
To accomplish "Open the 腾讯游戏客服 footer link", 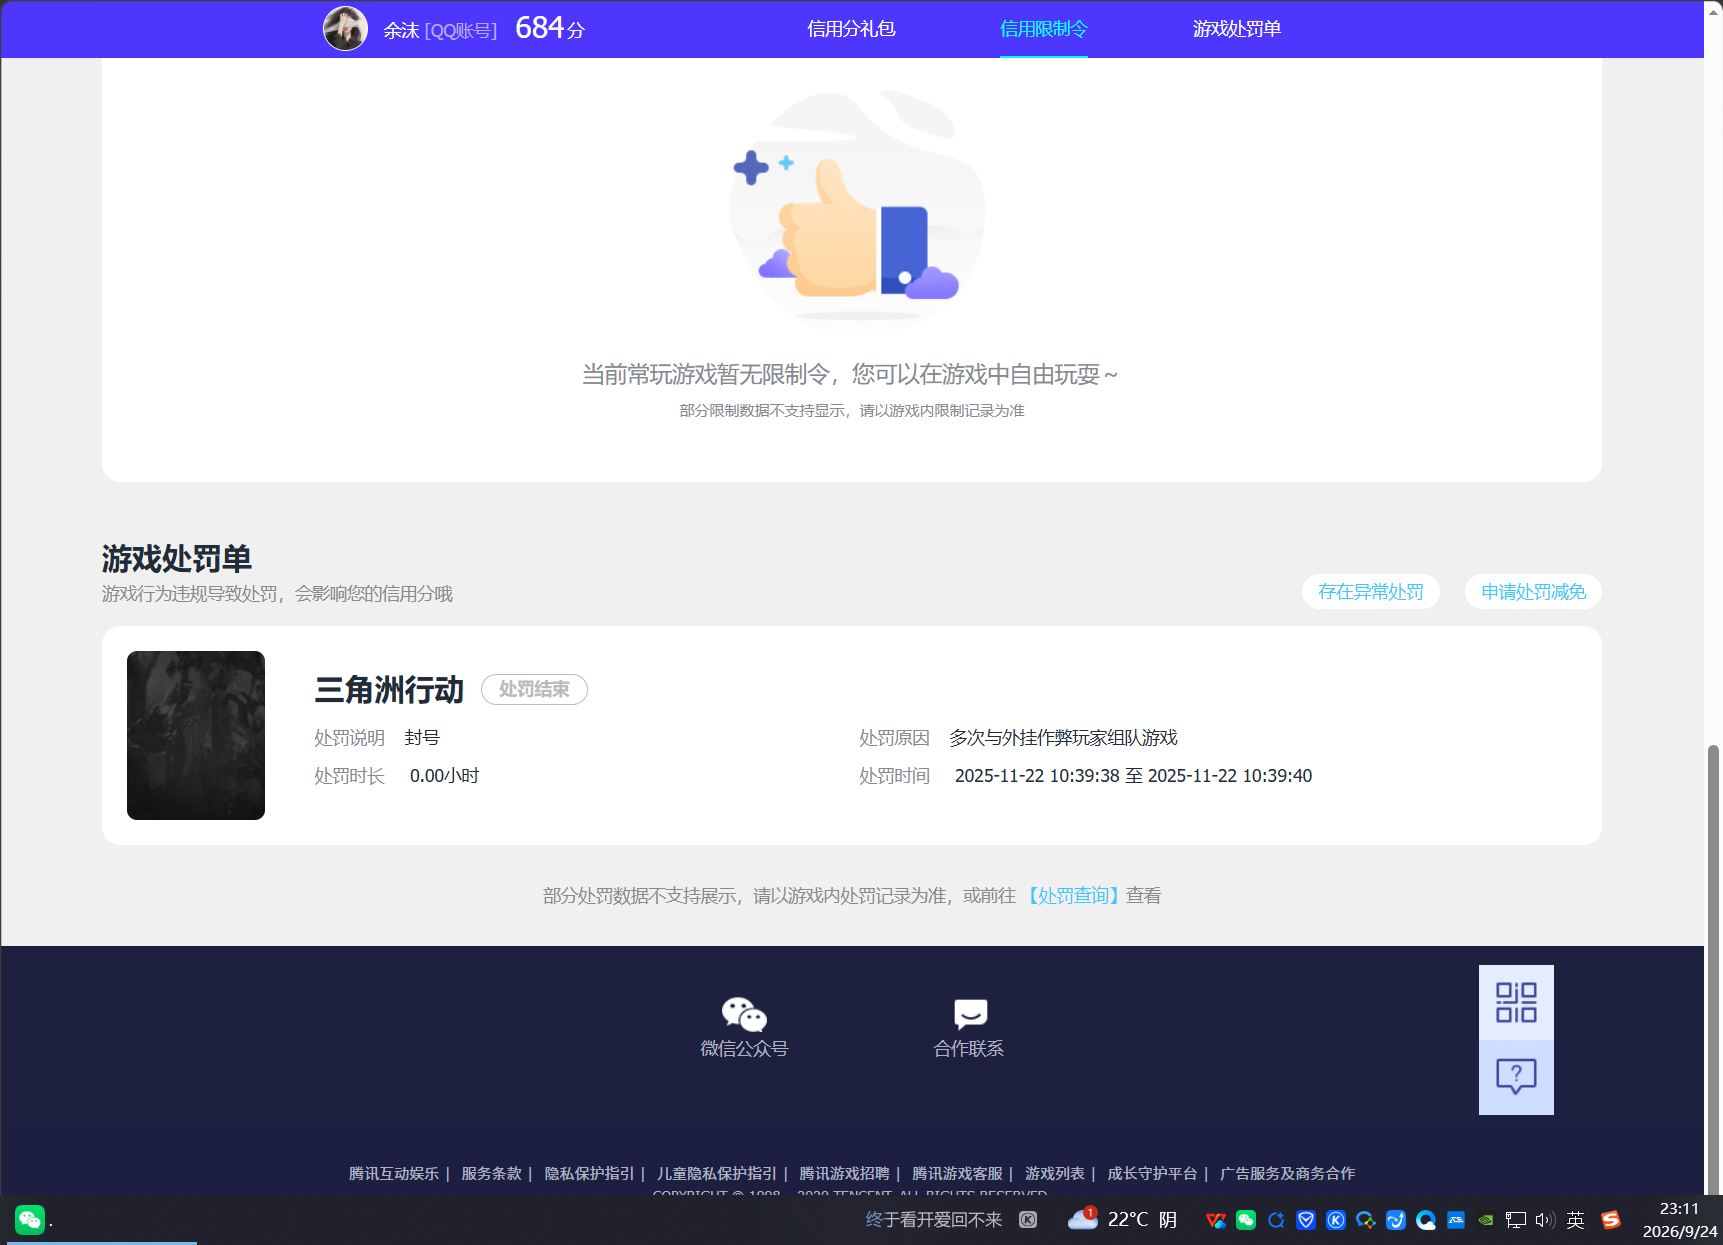I will [x=957, y=1173].
